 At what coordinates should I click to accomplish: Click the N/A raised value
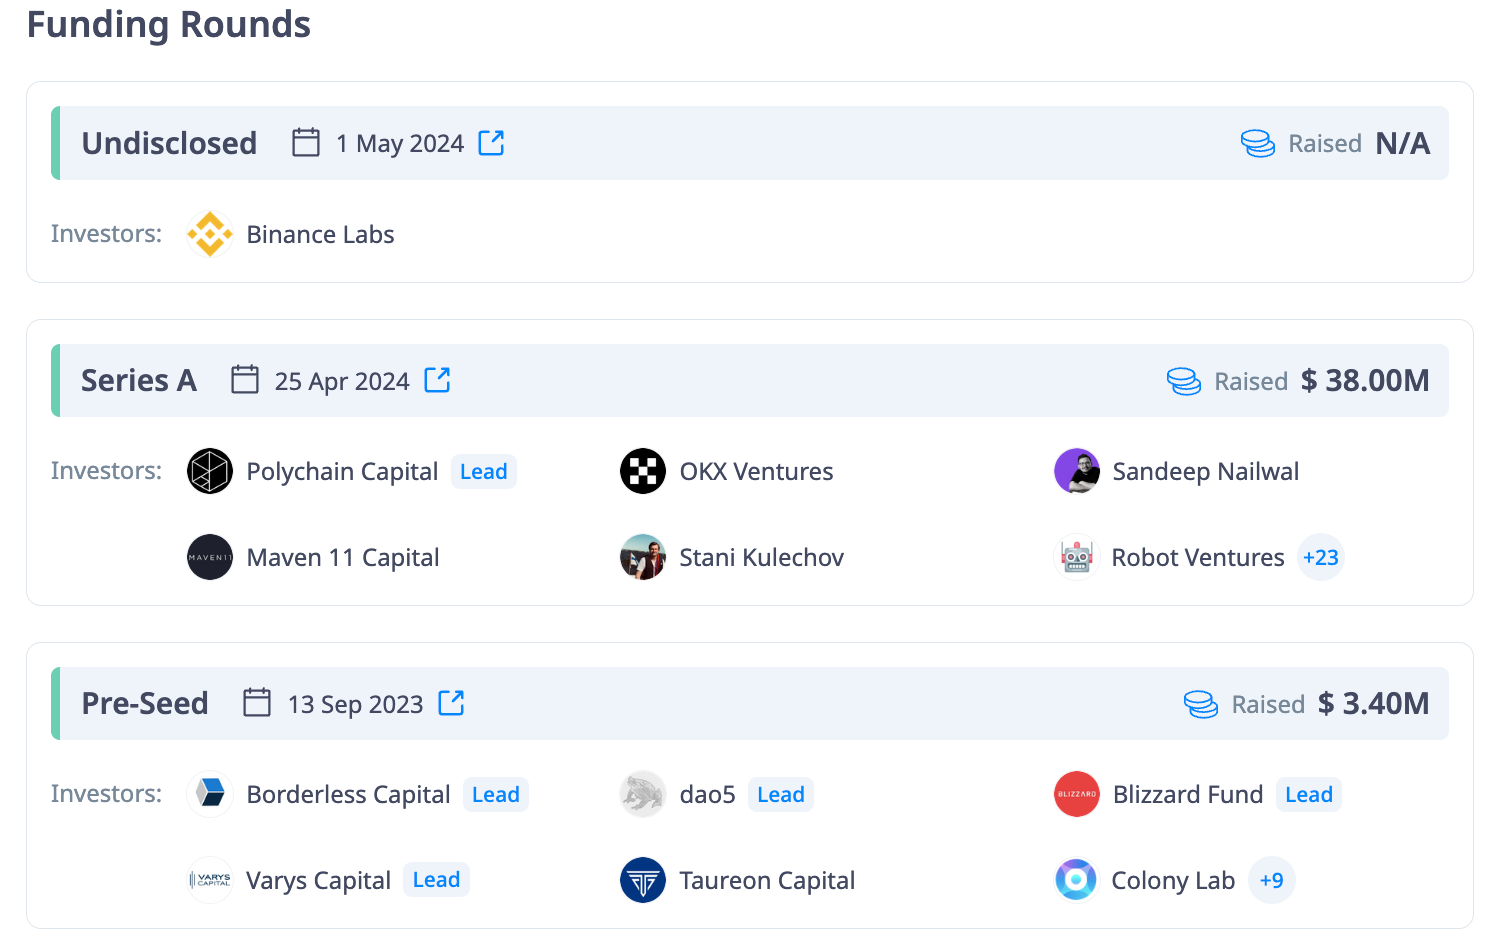(x=1403, y=143)
